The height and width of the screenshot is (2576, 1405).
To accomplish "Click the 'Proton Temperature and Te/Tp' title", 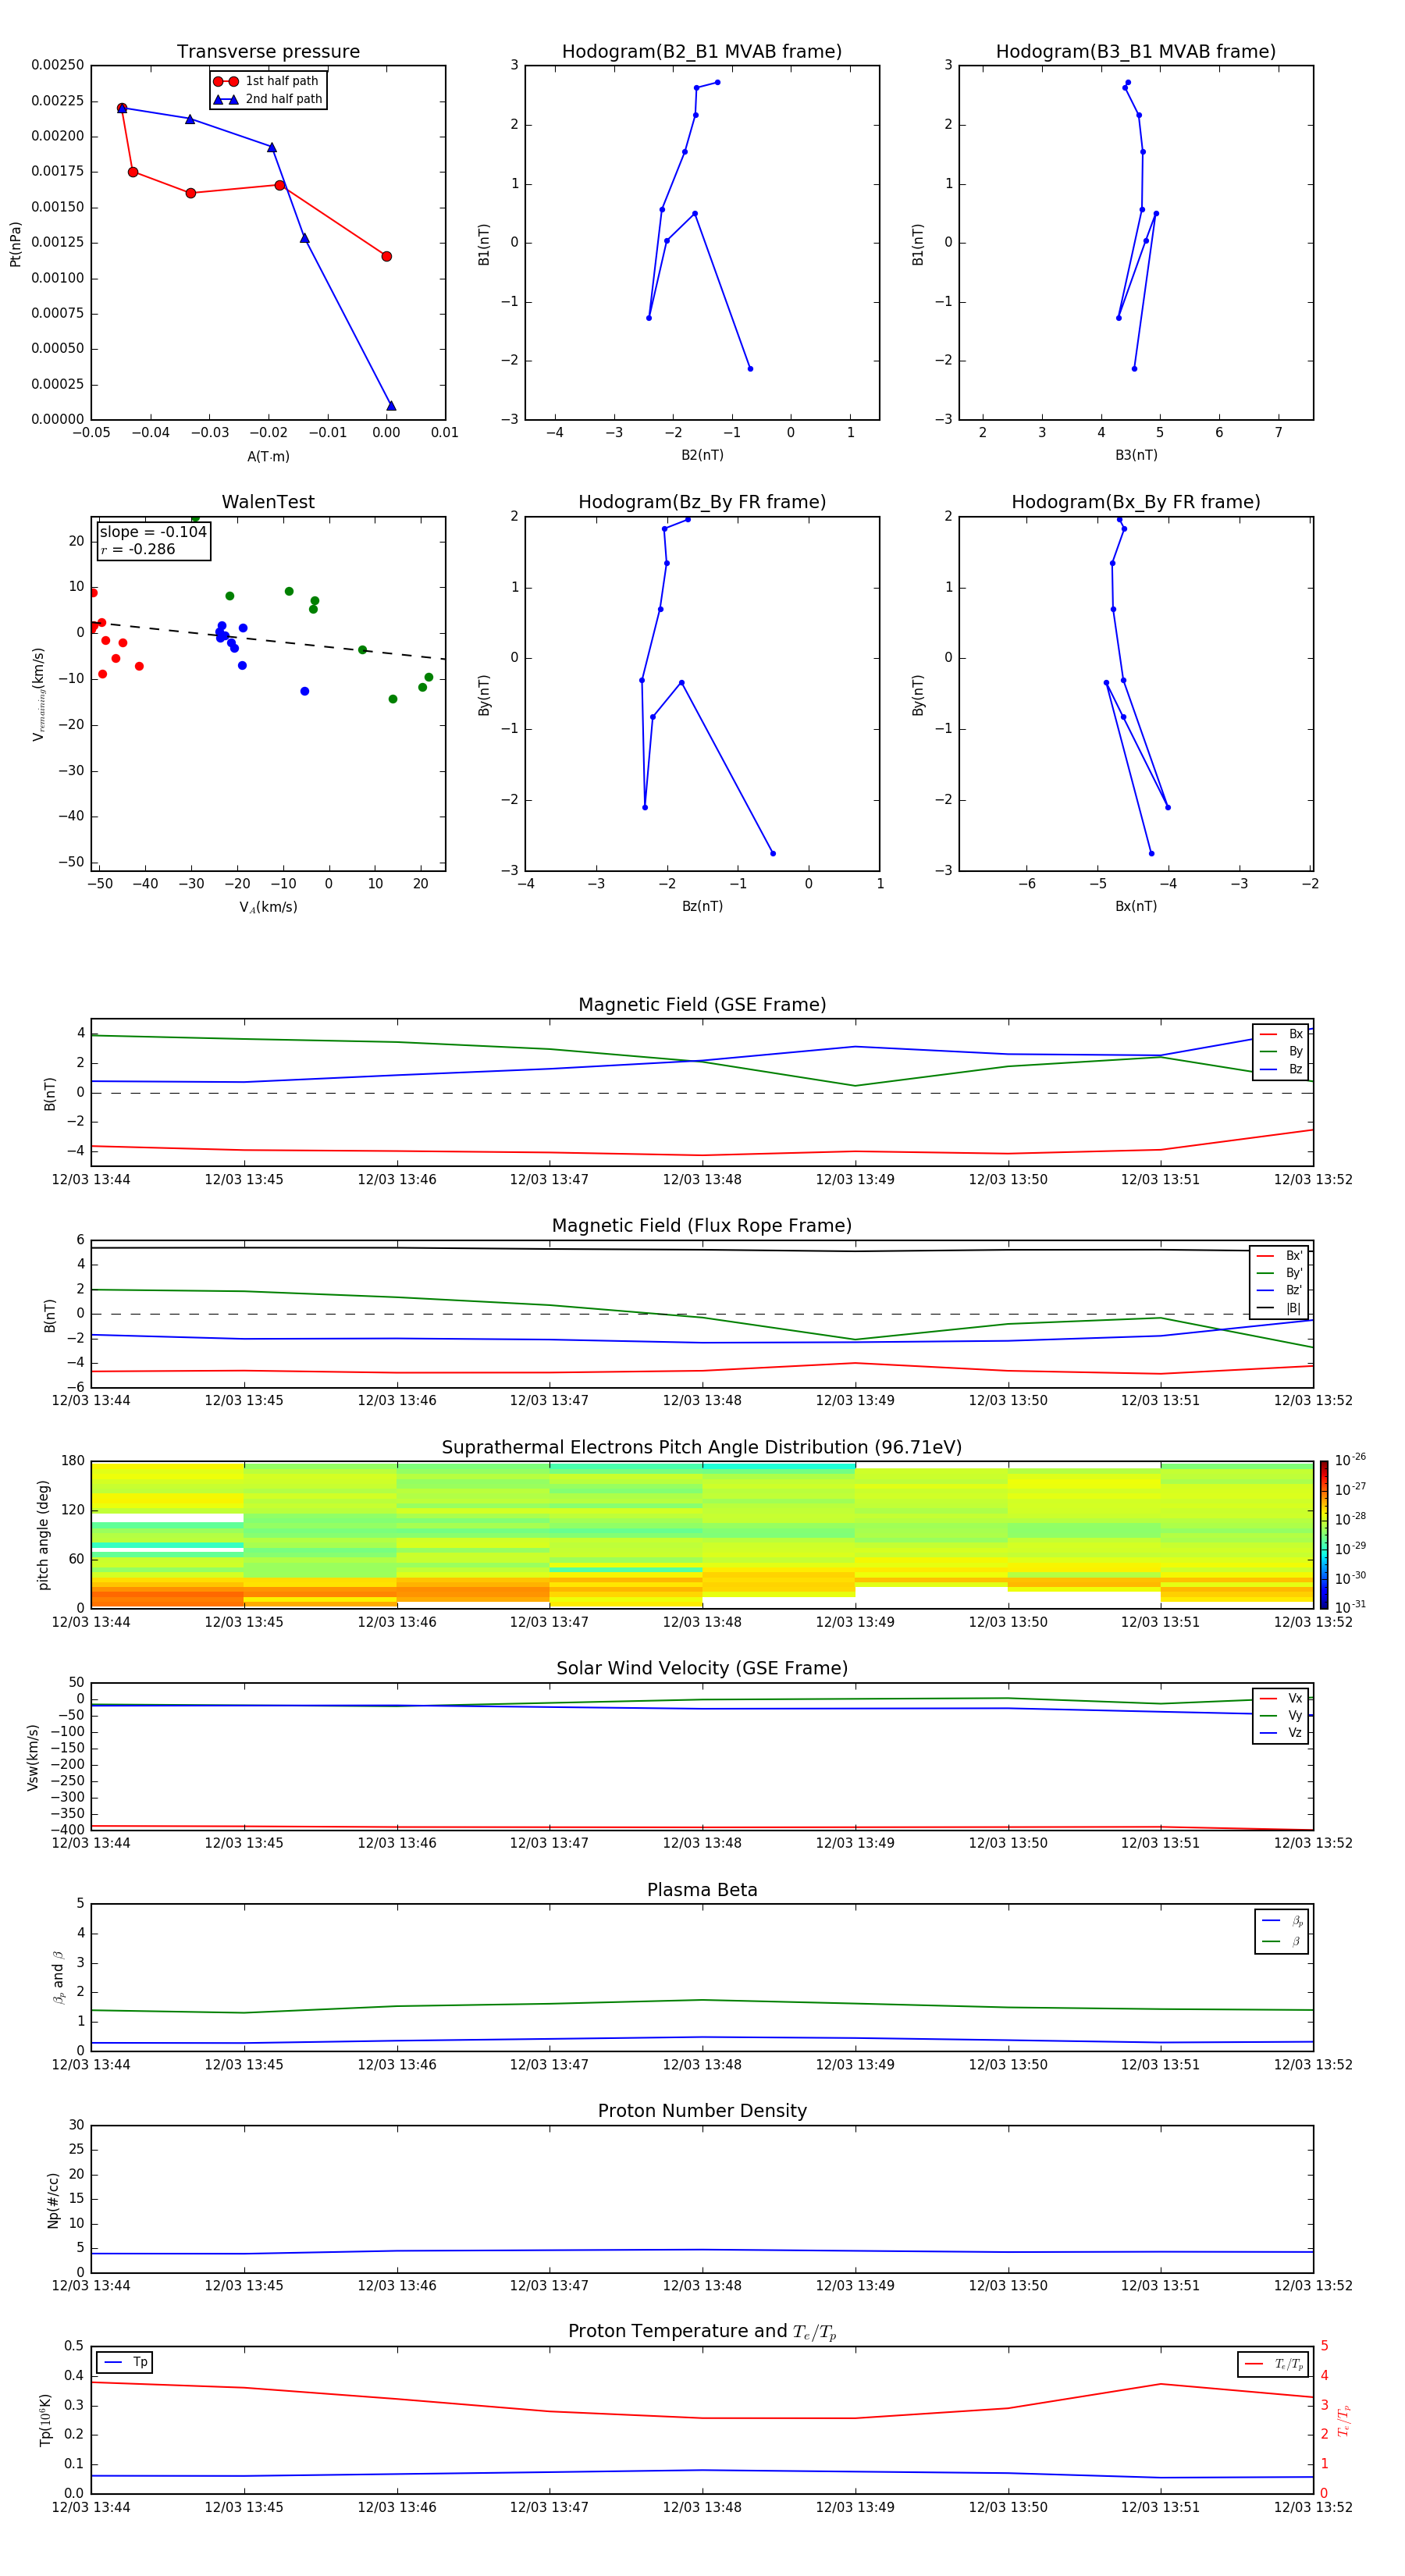I will pyautogui.click(x=702, y=2331).
